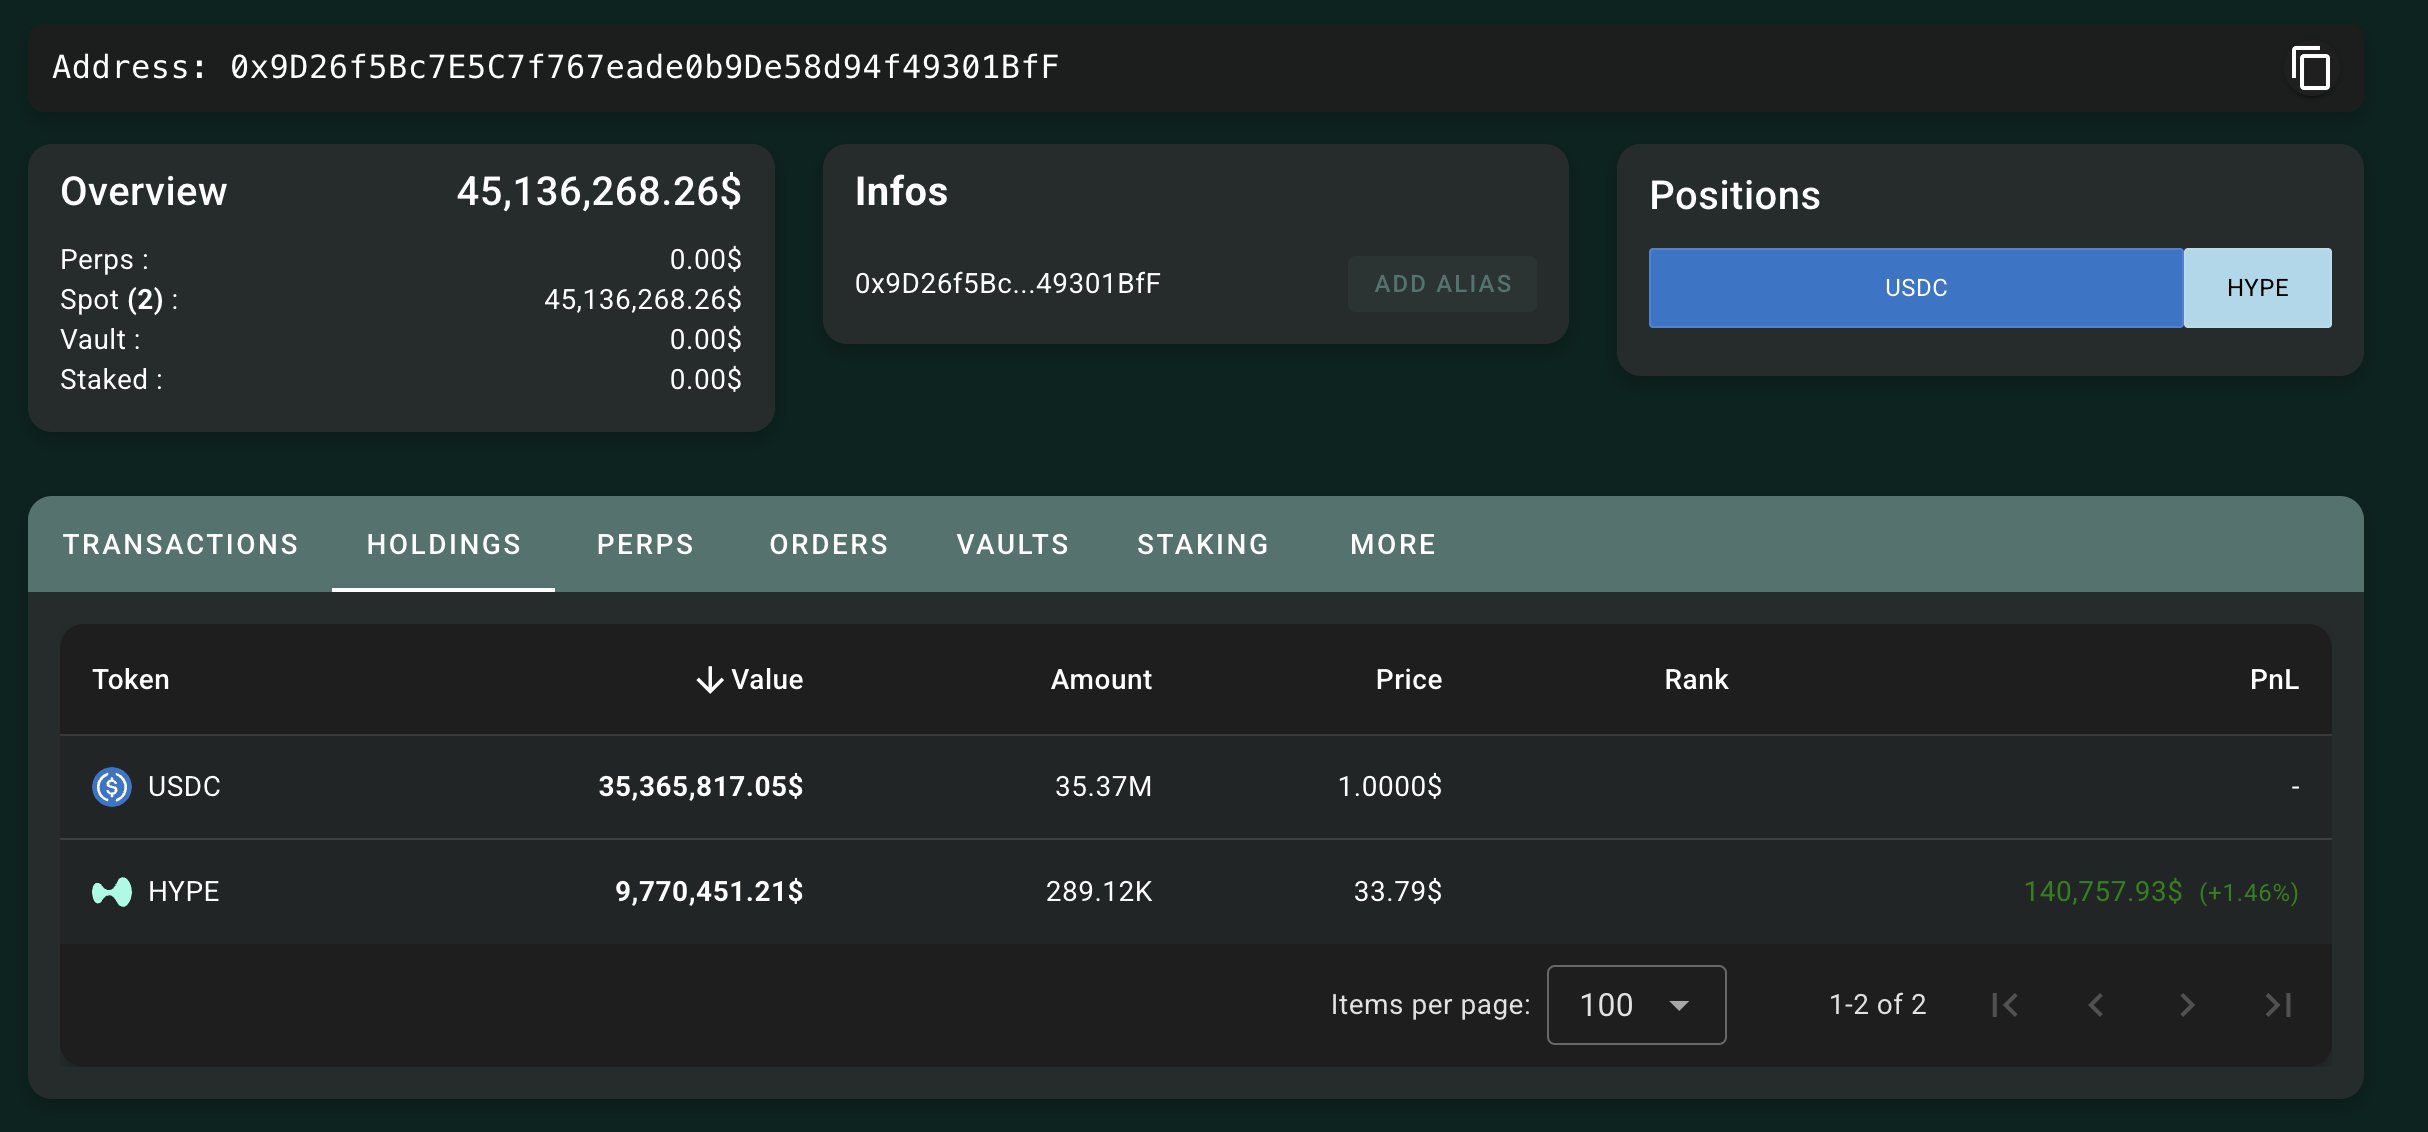Go to next page arrow
The width and height of the screenshot is (2428, 1132).
(x=2187, y=1005)
